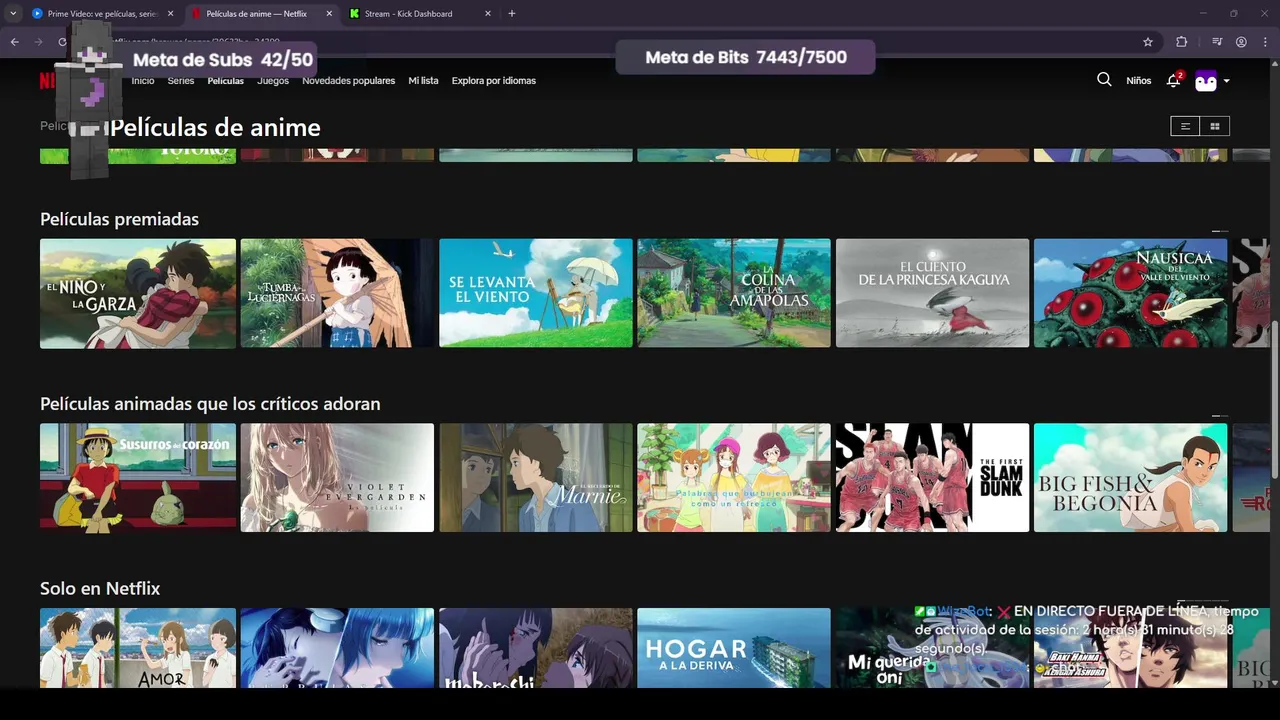
Task: Open Big Fish & Begonia
Action: pyautogui.click(x=1131, y=478)
